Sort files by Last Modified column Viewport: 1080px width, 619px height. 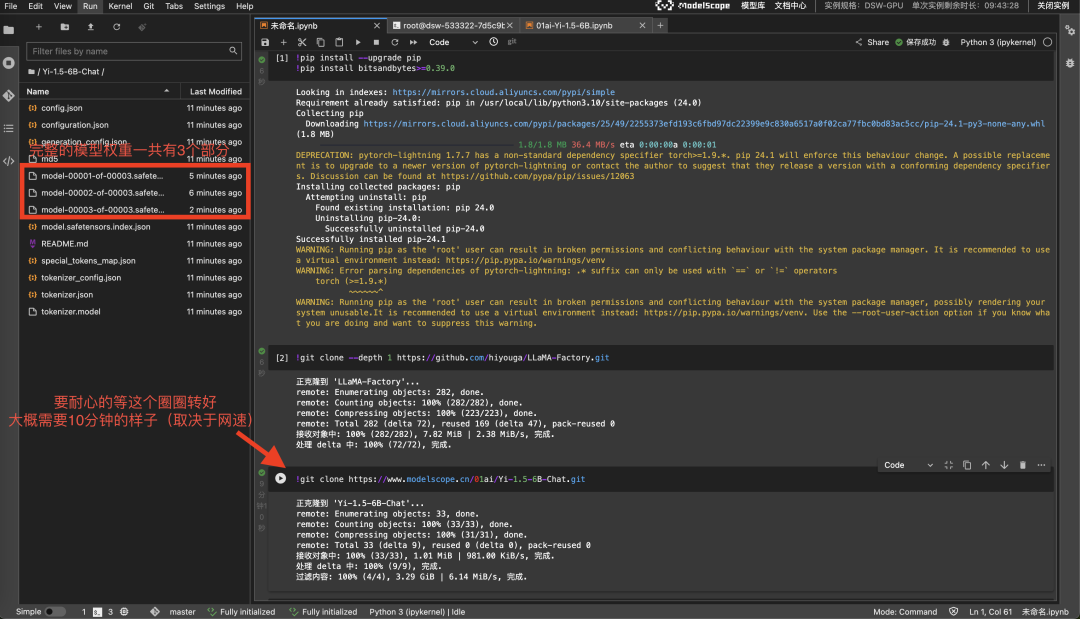(x=215, y=92)
